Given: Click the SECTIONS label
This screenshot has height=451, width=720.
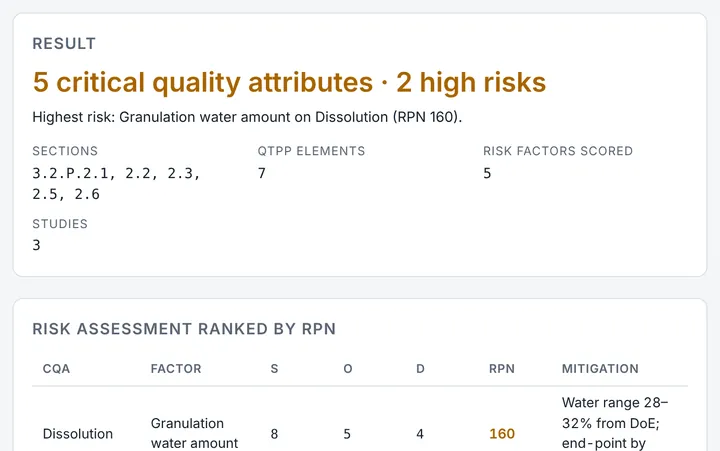Looking at the screenshot, I should [x=65, y=151].
